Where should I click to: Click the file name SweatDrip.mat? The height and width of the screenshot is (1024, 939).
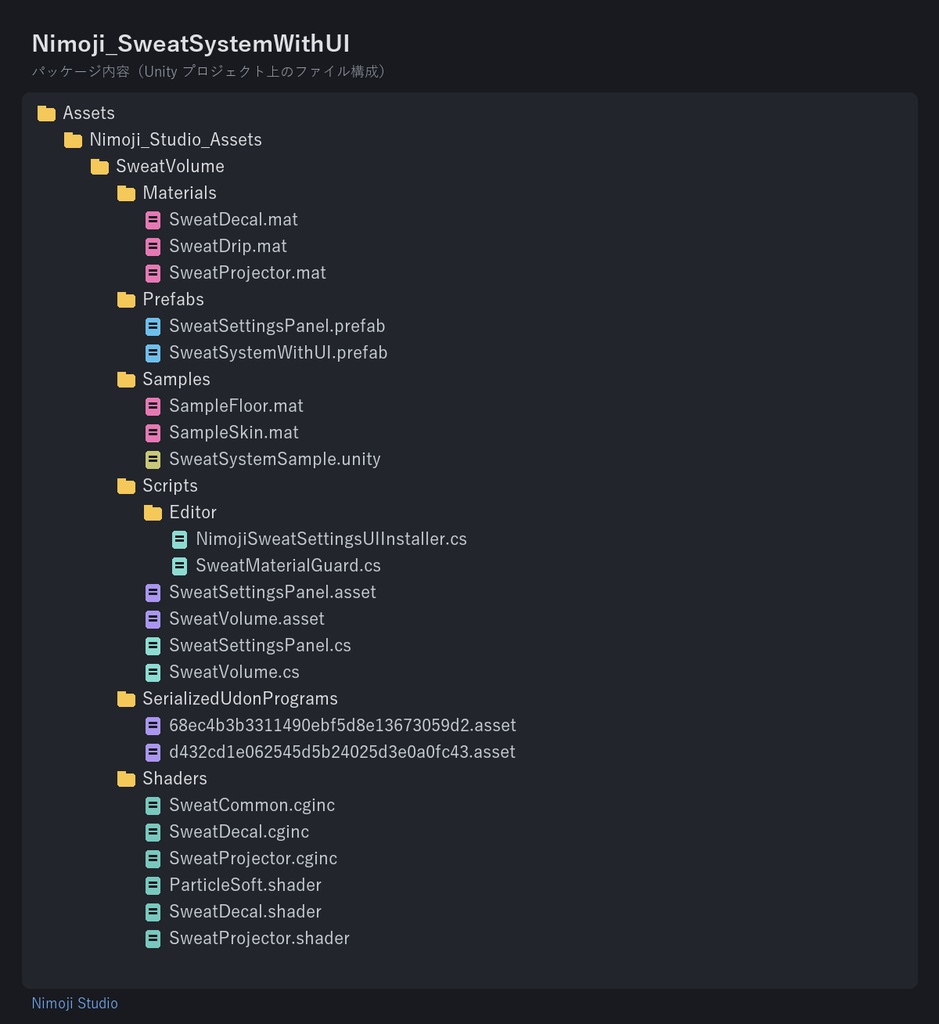click(228, 246)
